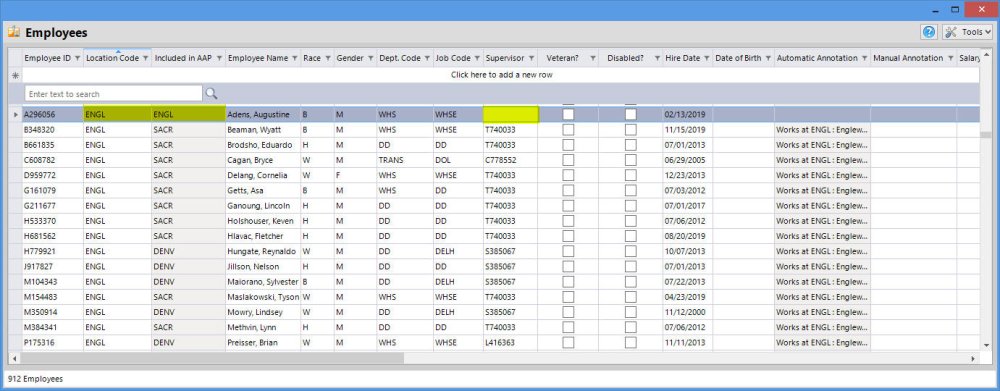Open the Automatic Annotation filter icon
1000x391 pixels.
point(864,58)
